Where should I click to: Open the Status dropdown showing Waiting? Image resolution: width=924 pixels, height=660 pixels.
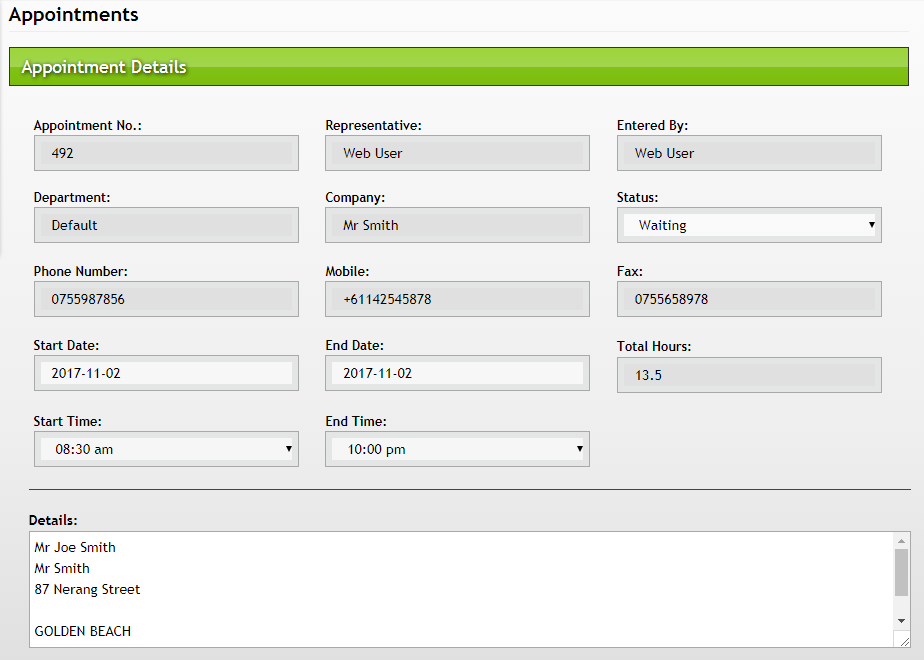pyautogui.click(x=748, y=225)
